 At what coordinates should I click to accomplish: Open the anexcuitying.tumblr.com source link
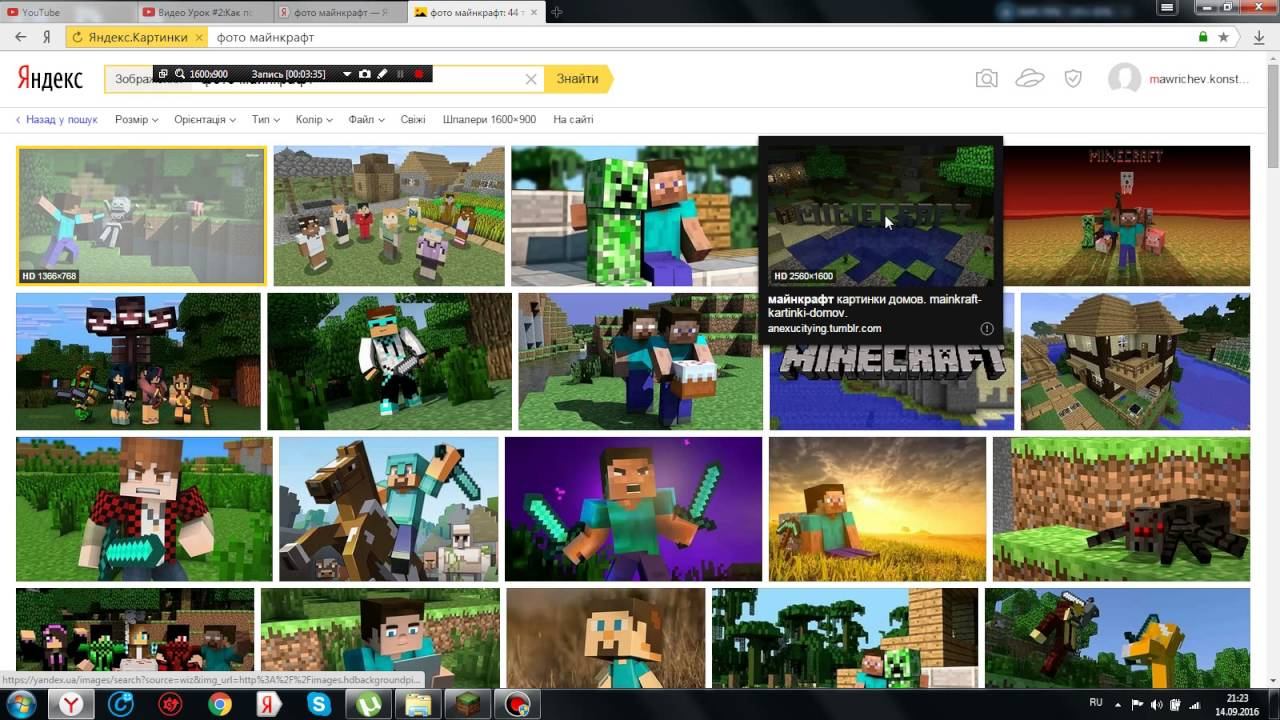824,328
